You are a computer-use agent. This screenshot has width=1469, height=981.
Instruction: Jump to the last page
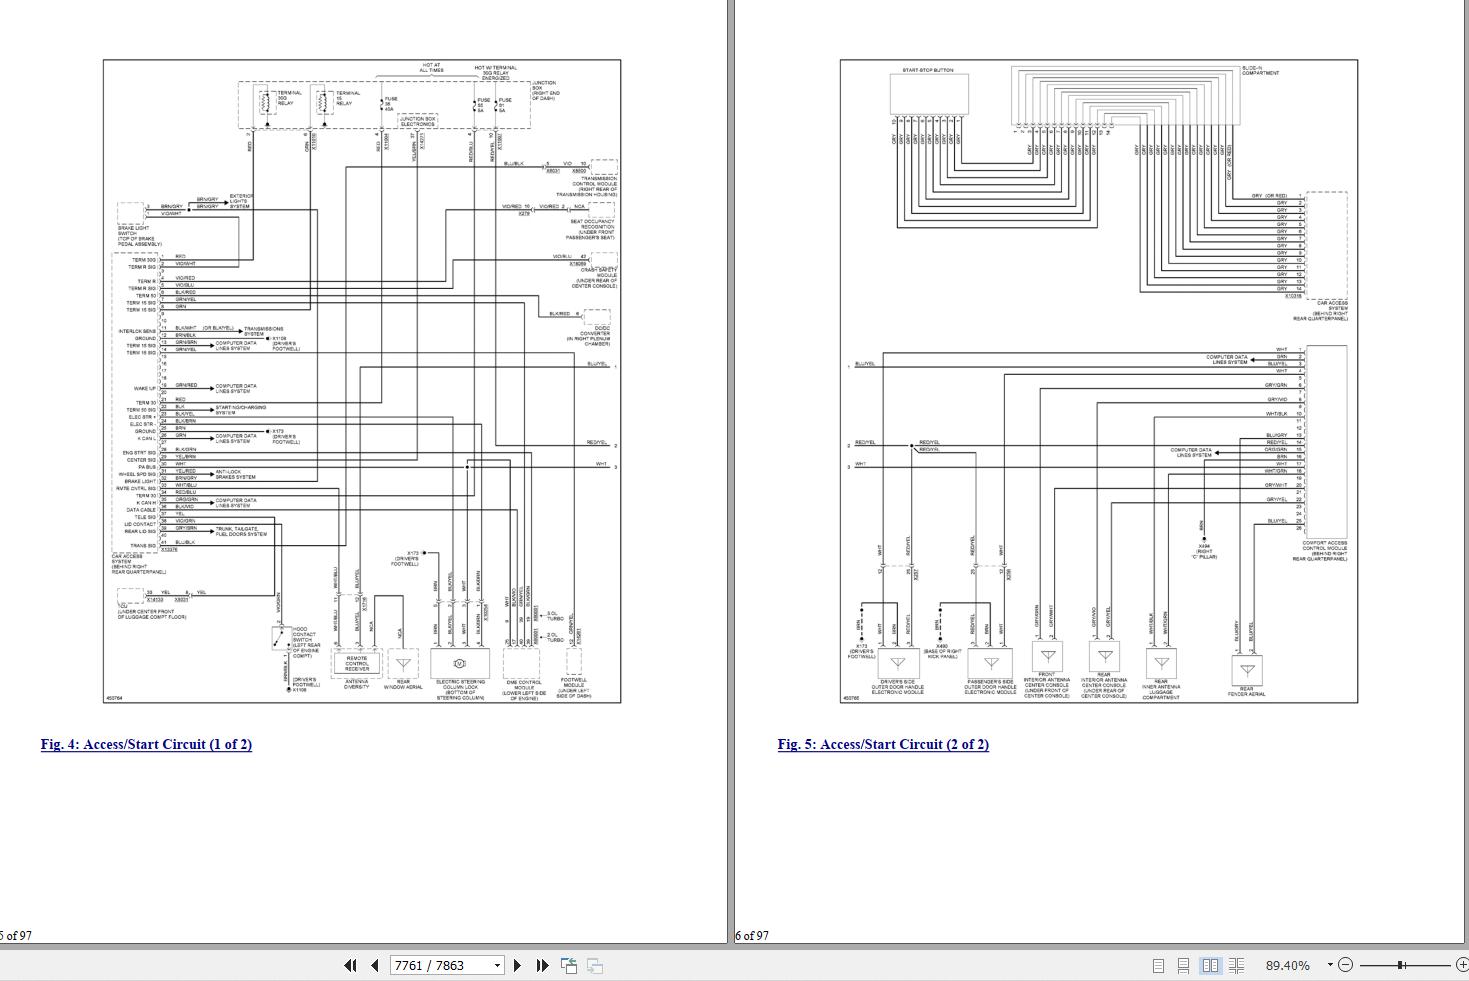pos(543,965)
